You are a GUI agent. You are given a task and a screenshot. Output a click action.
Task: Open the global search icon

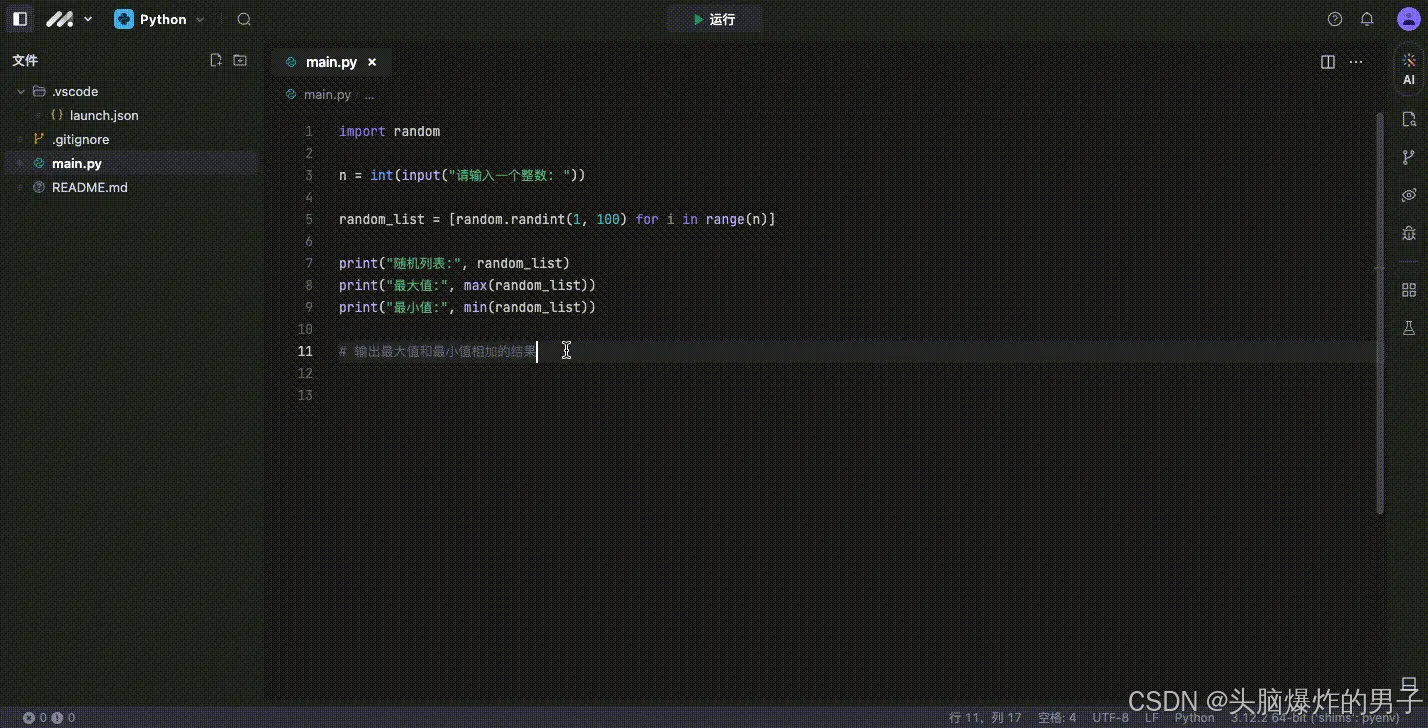click(x=244, y=19)
